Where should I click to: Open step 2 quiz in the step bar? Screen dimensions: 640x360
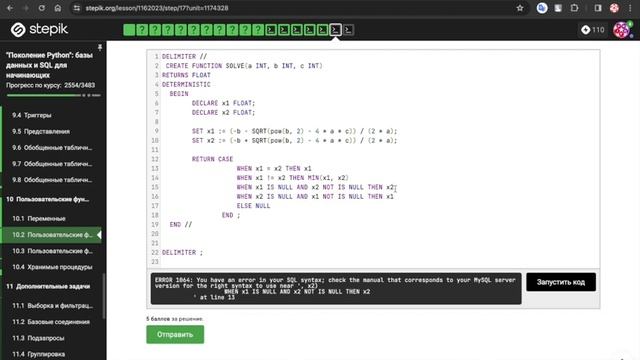point(142,30)
